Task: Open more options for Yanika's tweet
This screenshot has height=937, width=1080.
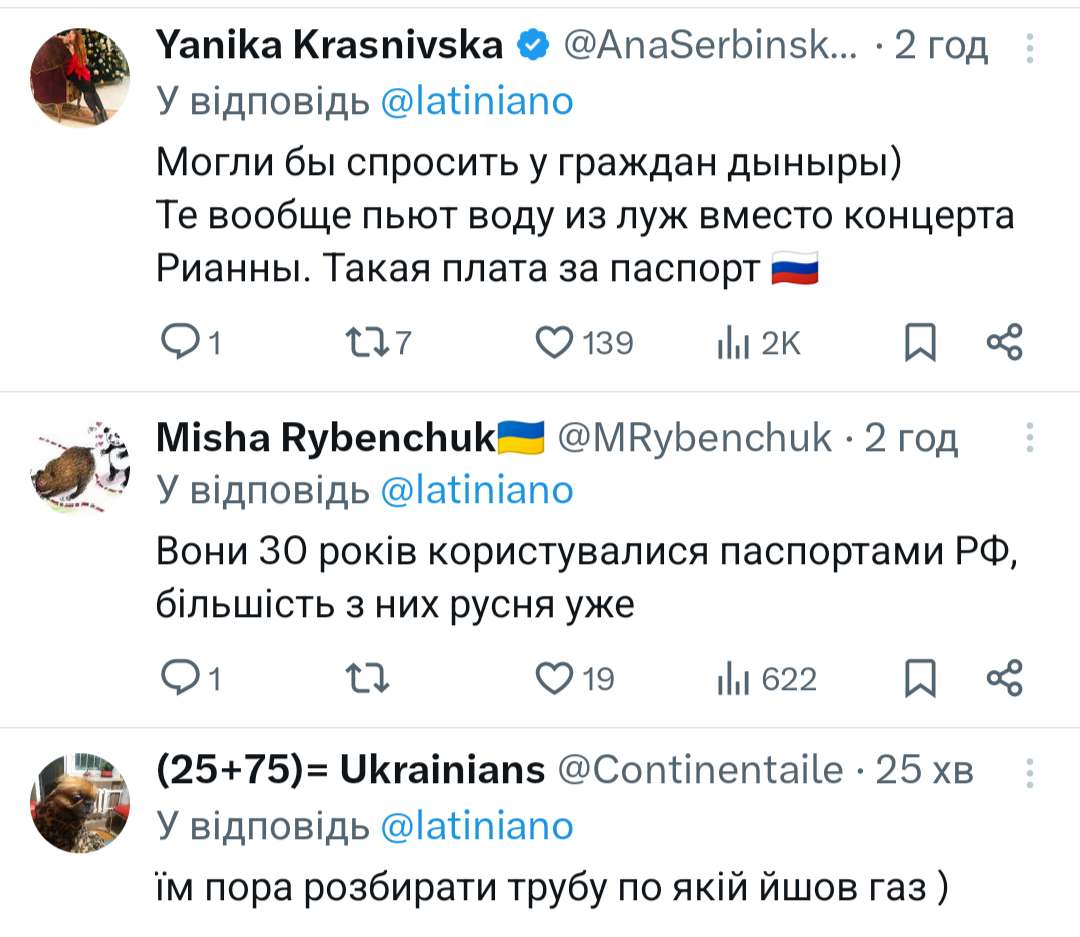Action: click(x=1030, y=47)
